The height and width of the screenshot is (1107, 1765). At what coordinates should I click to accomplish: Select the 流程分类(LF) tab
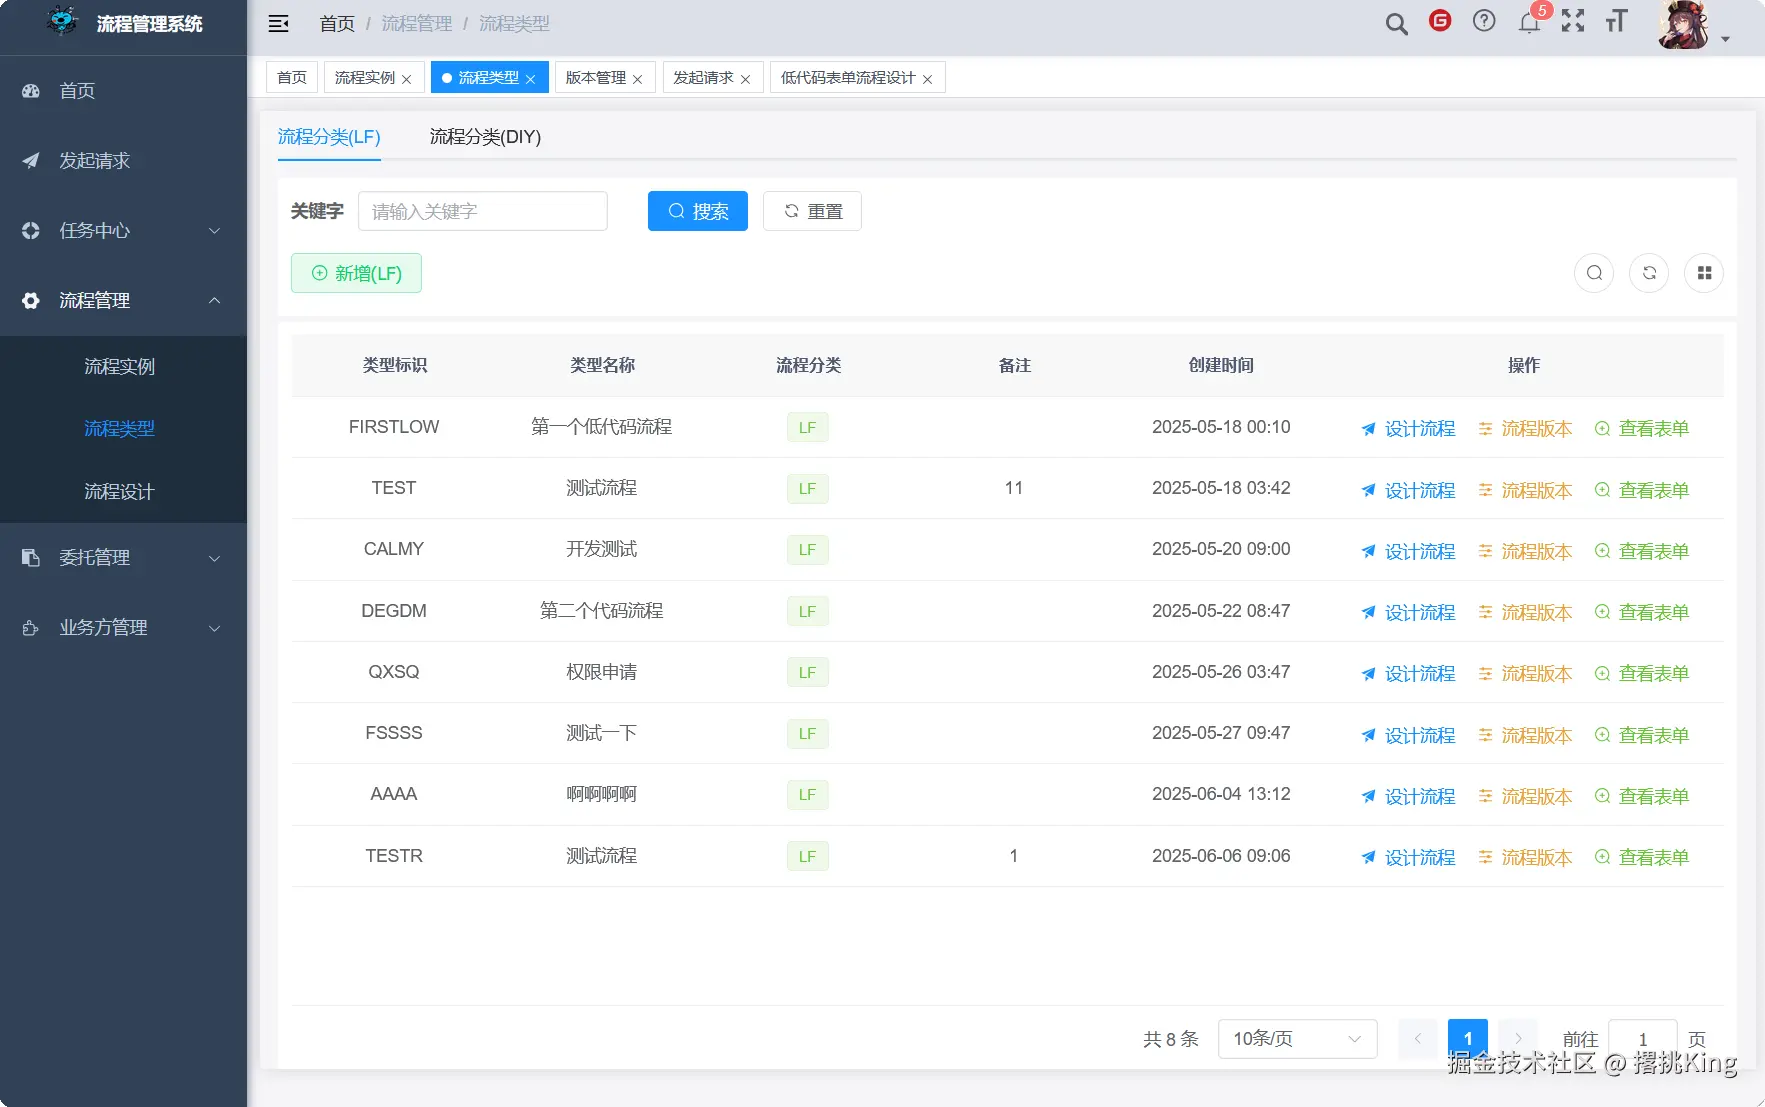(329, 137)
